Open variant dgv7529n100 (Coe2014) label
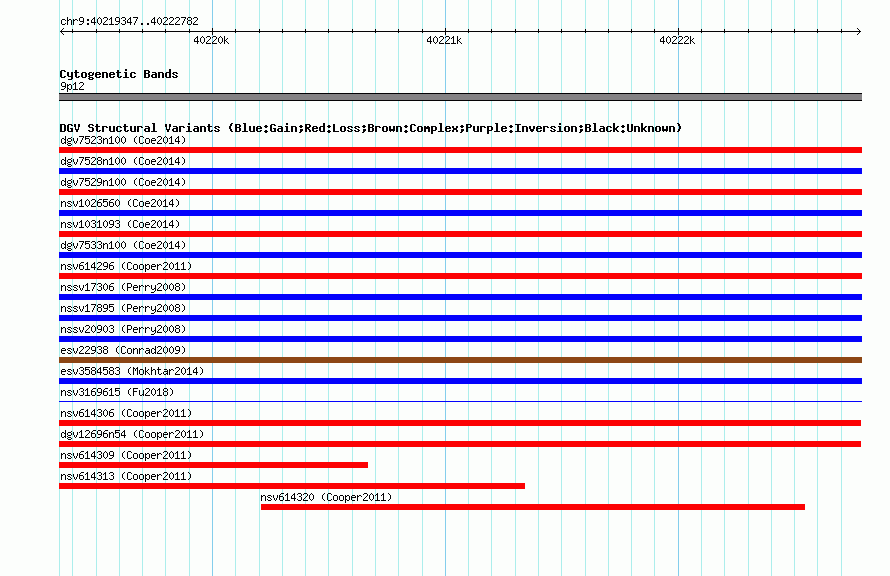 pyautogui.click(x=123, y=182)
